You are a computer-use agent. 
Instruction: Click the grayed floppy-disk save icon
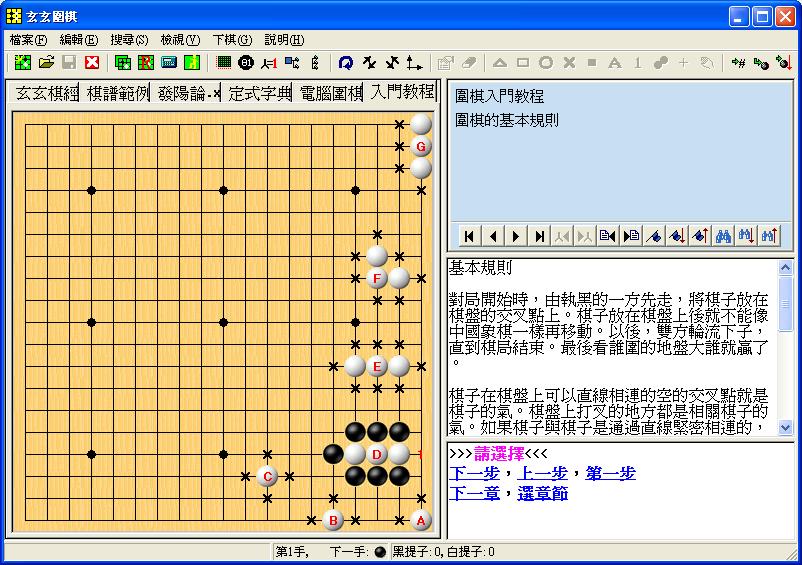(x=69, y=62)
